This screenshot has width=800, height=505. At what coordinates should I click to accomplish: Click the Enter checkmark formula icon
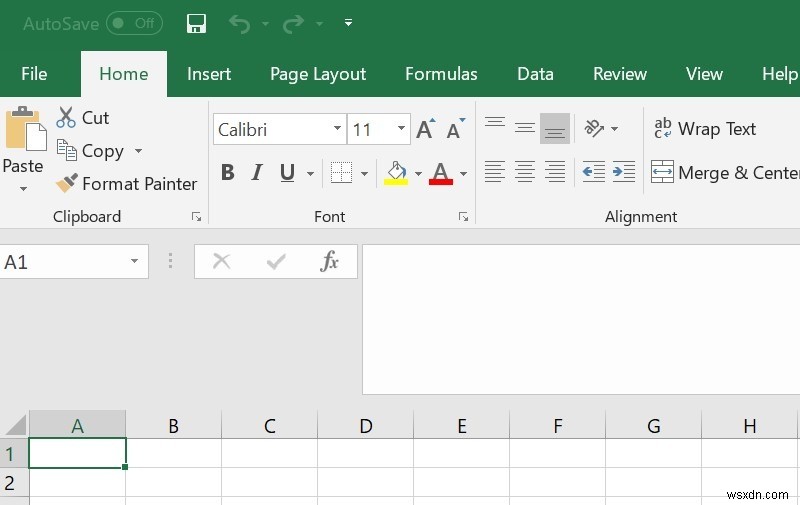(x=276, y=262)
